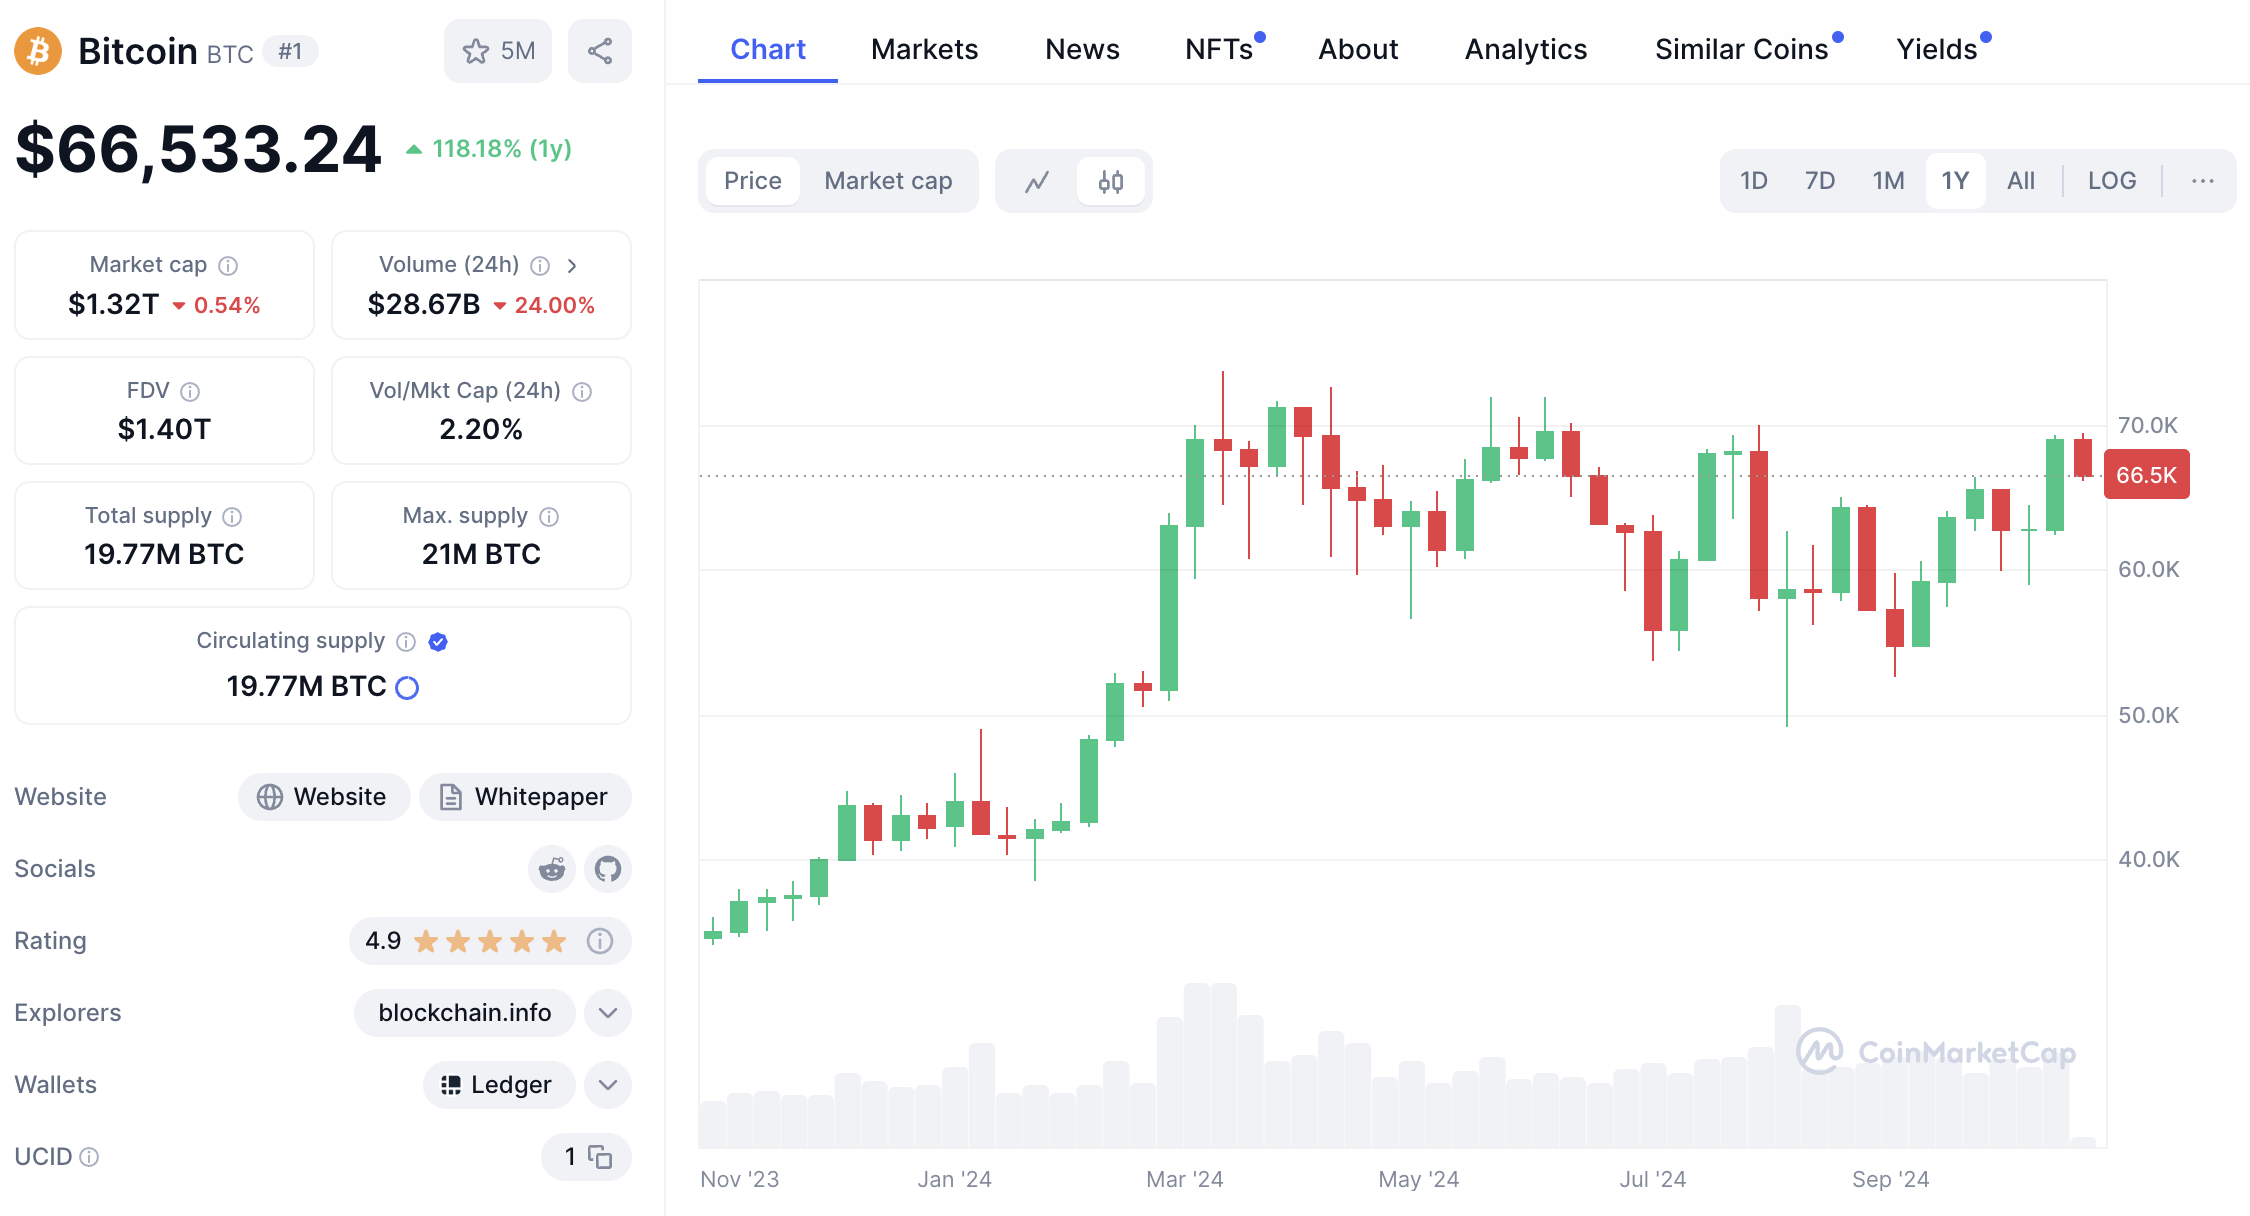Image resolution: width=2250 pixels, height=1216 pixels.
Task: Open Volume (24h) info icon
Action: [x=540, y=265]
